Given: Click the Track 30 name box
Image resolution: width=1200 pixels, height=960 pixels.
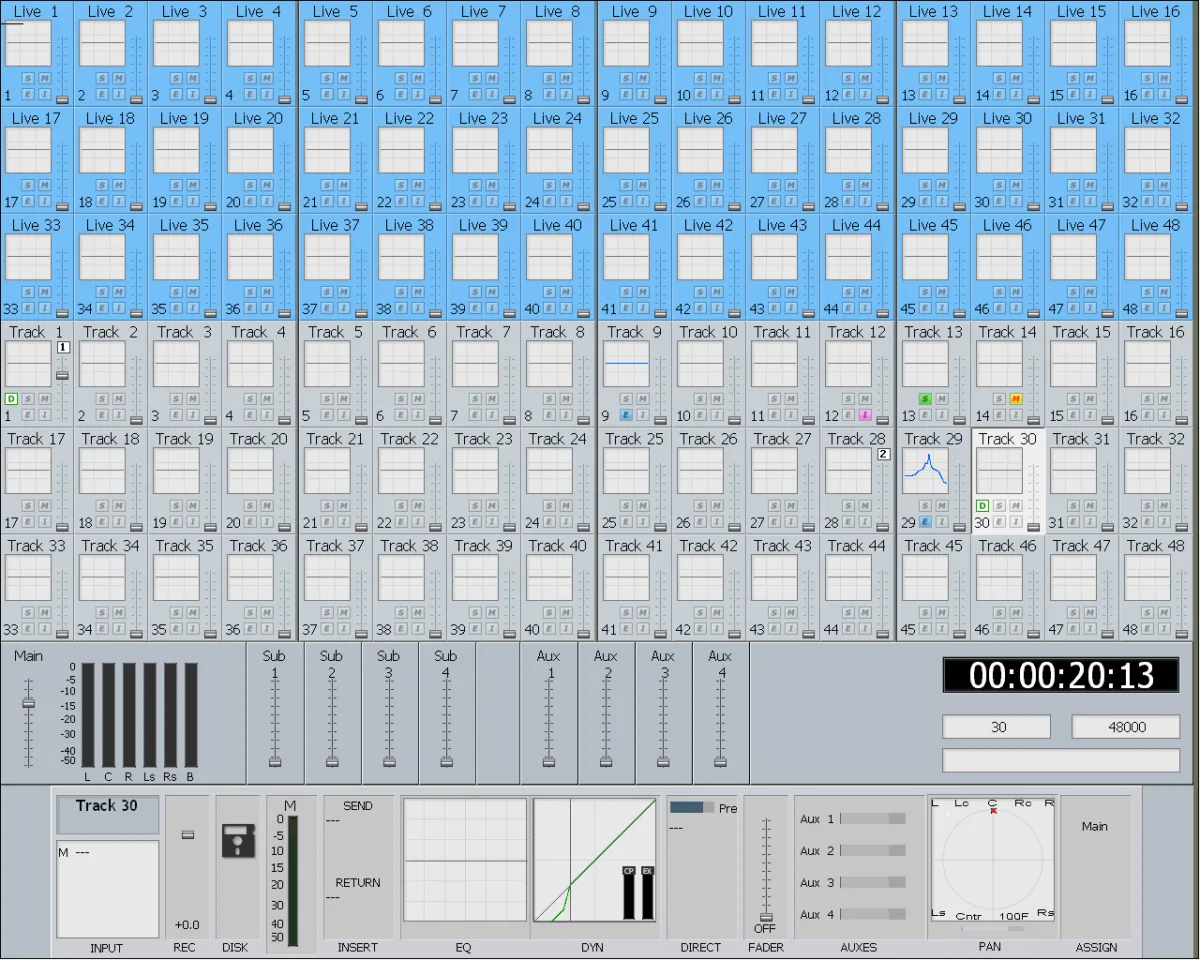Looking at the screenshot, I should (x=107, y=814).
